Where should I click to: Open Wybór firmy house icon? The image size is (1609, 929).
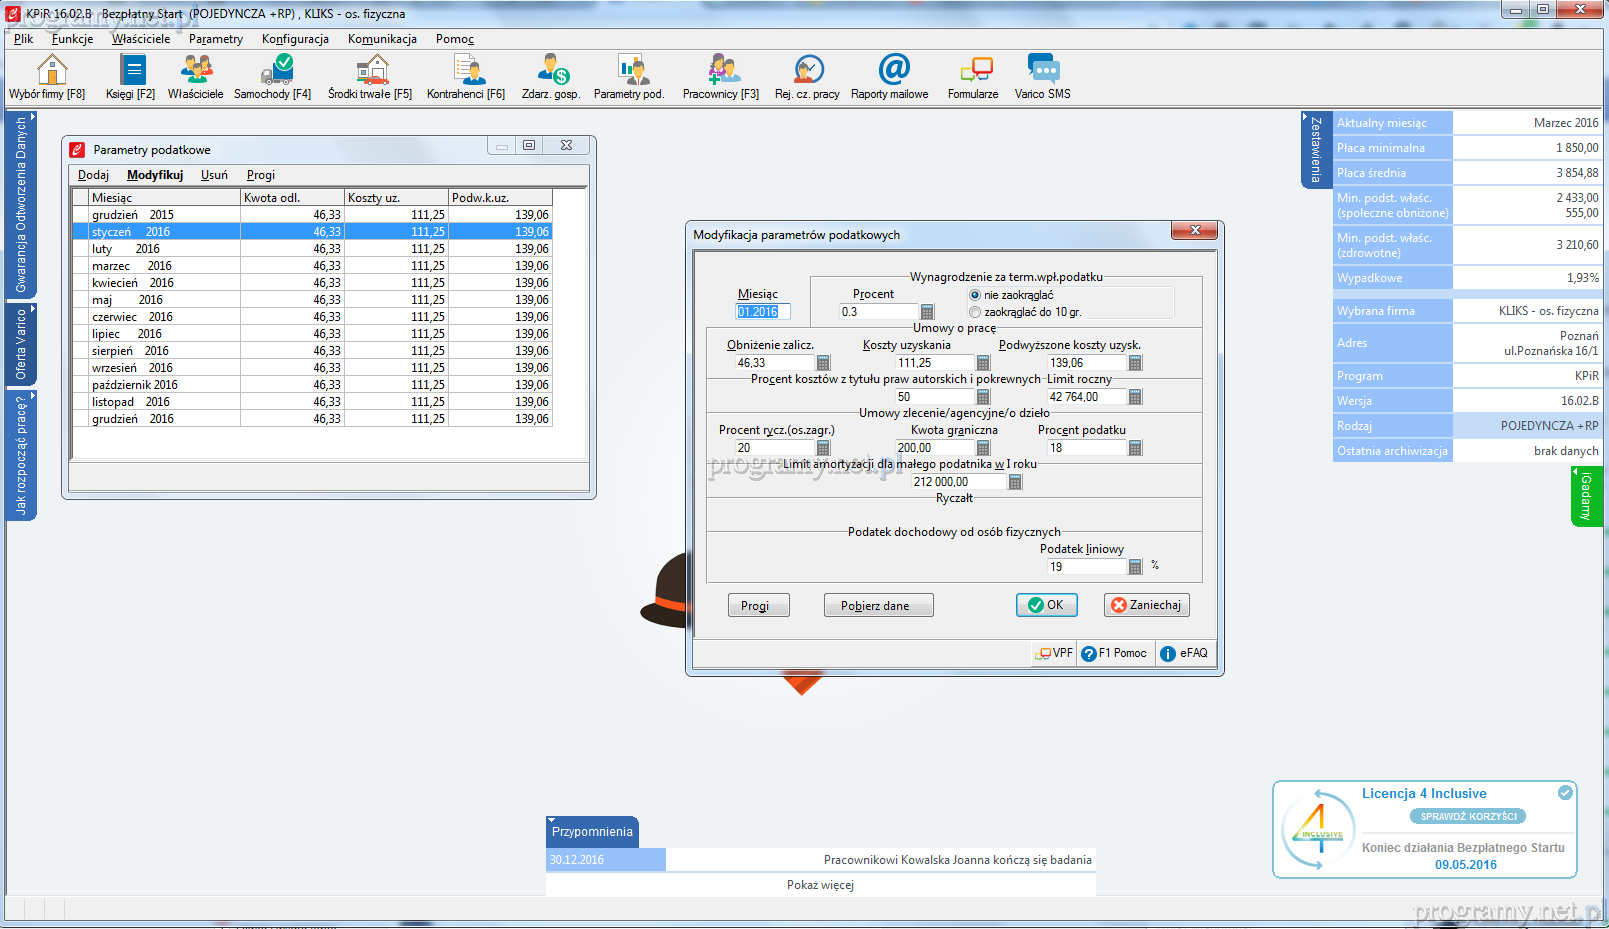pyautogui.click(x=50, y=71)
